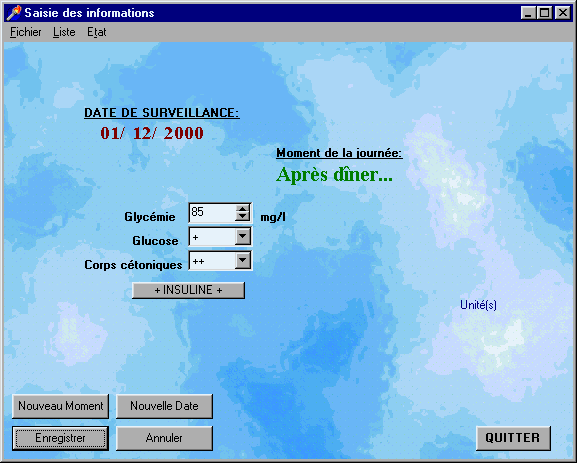Save entry with Enregistrer button
577x463 pixels.
click(x=60, y=438)
